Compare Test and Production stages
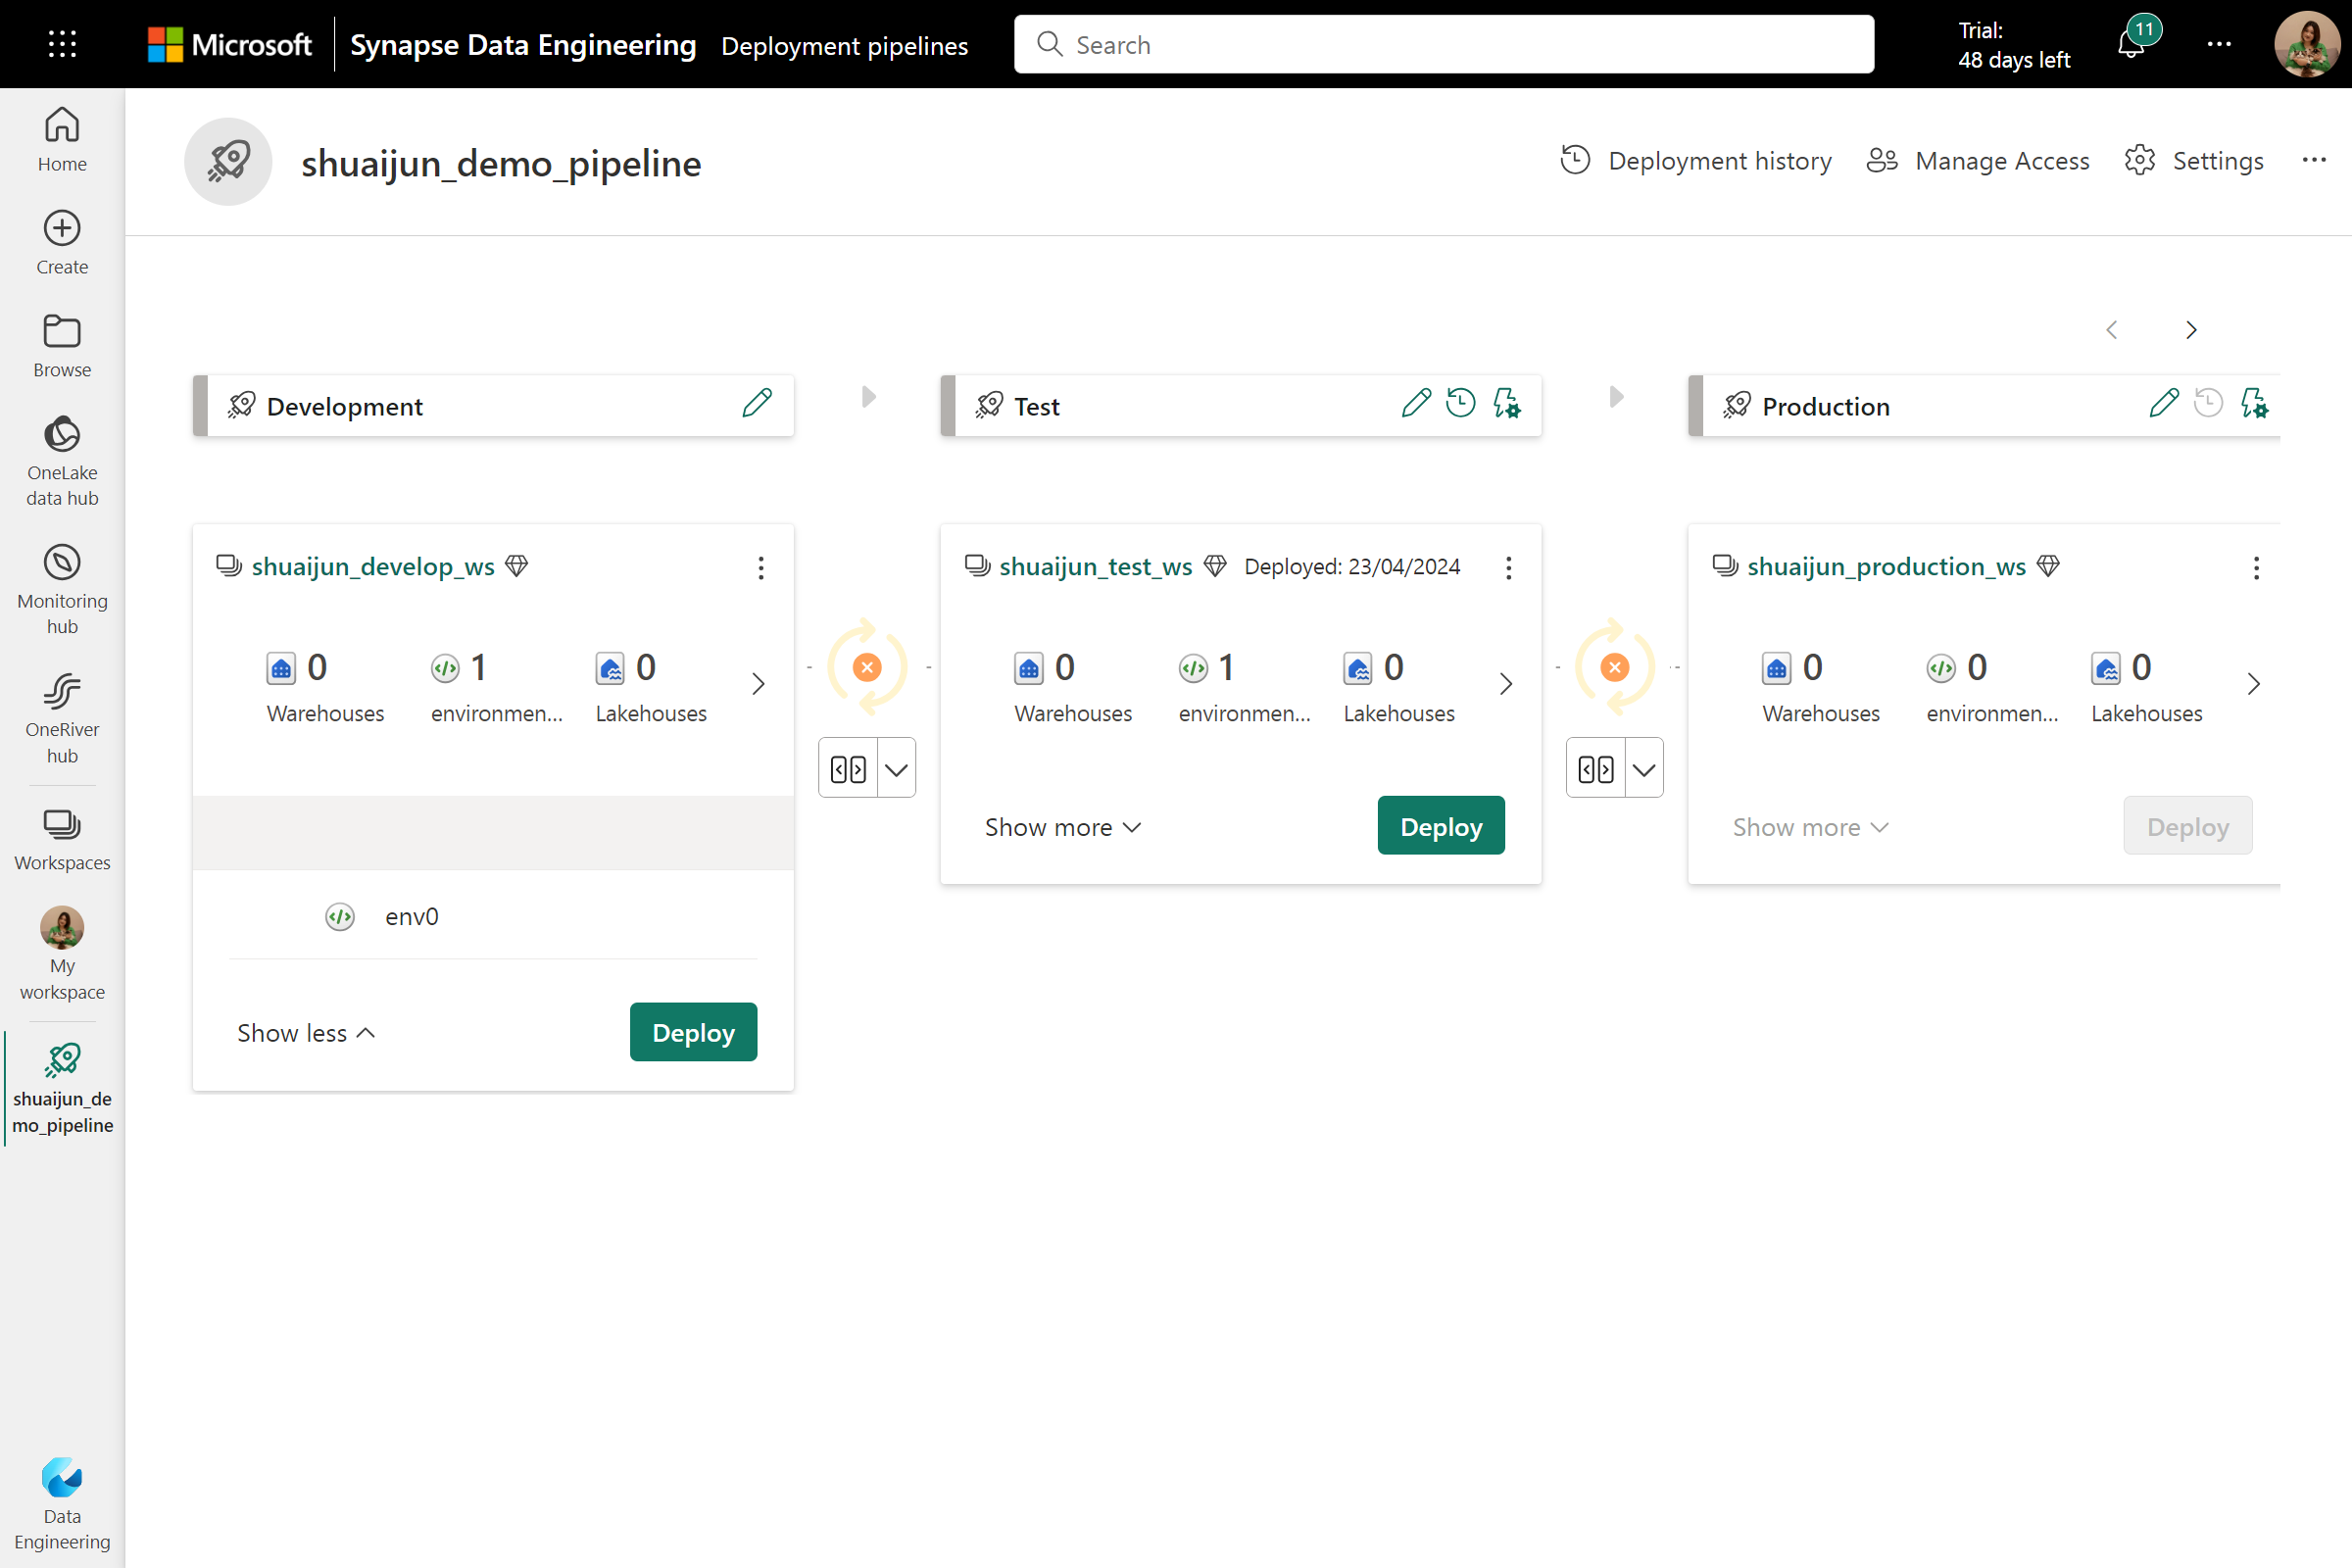The image size is (2352, 1568). (1596, 768)
